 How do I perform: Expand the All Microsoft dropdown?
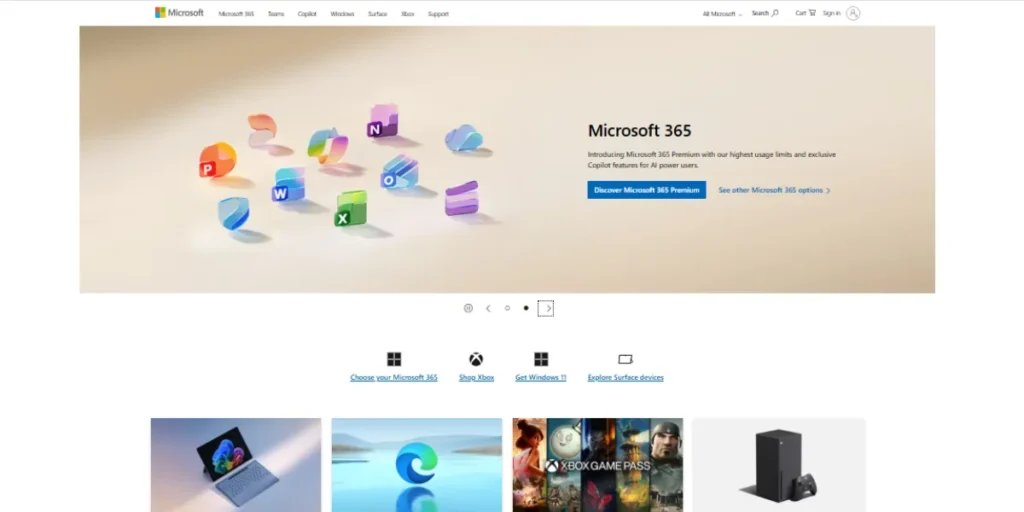click(x=722, y=14)
